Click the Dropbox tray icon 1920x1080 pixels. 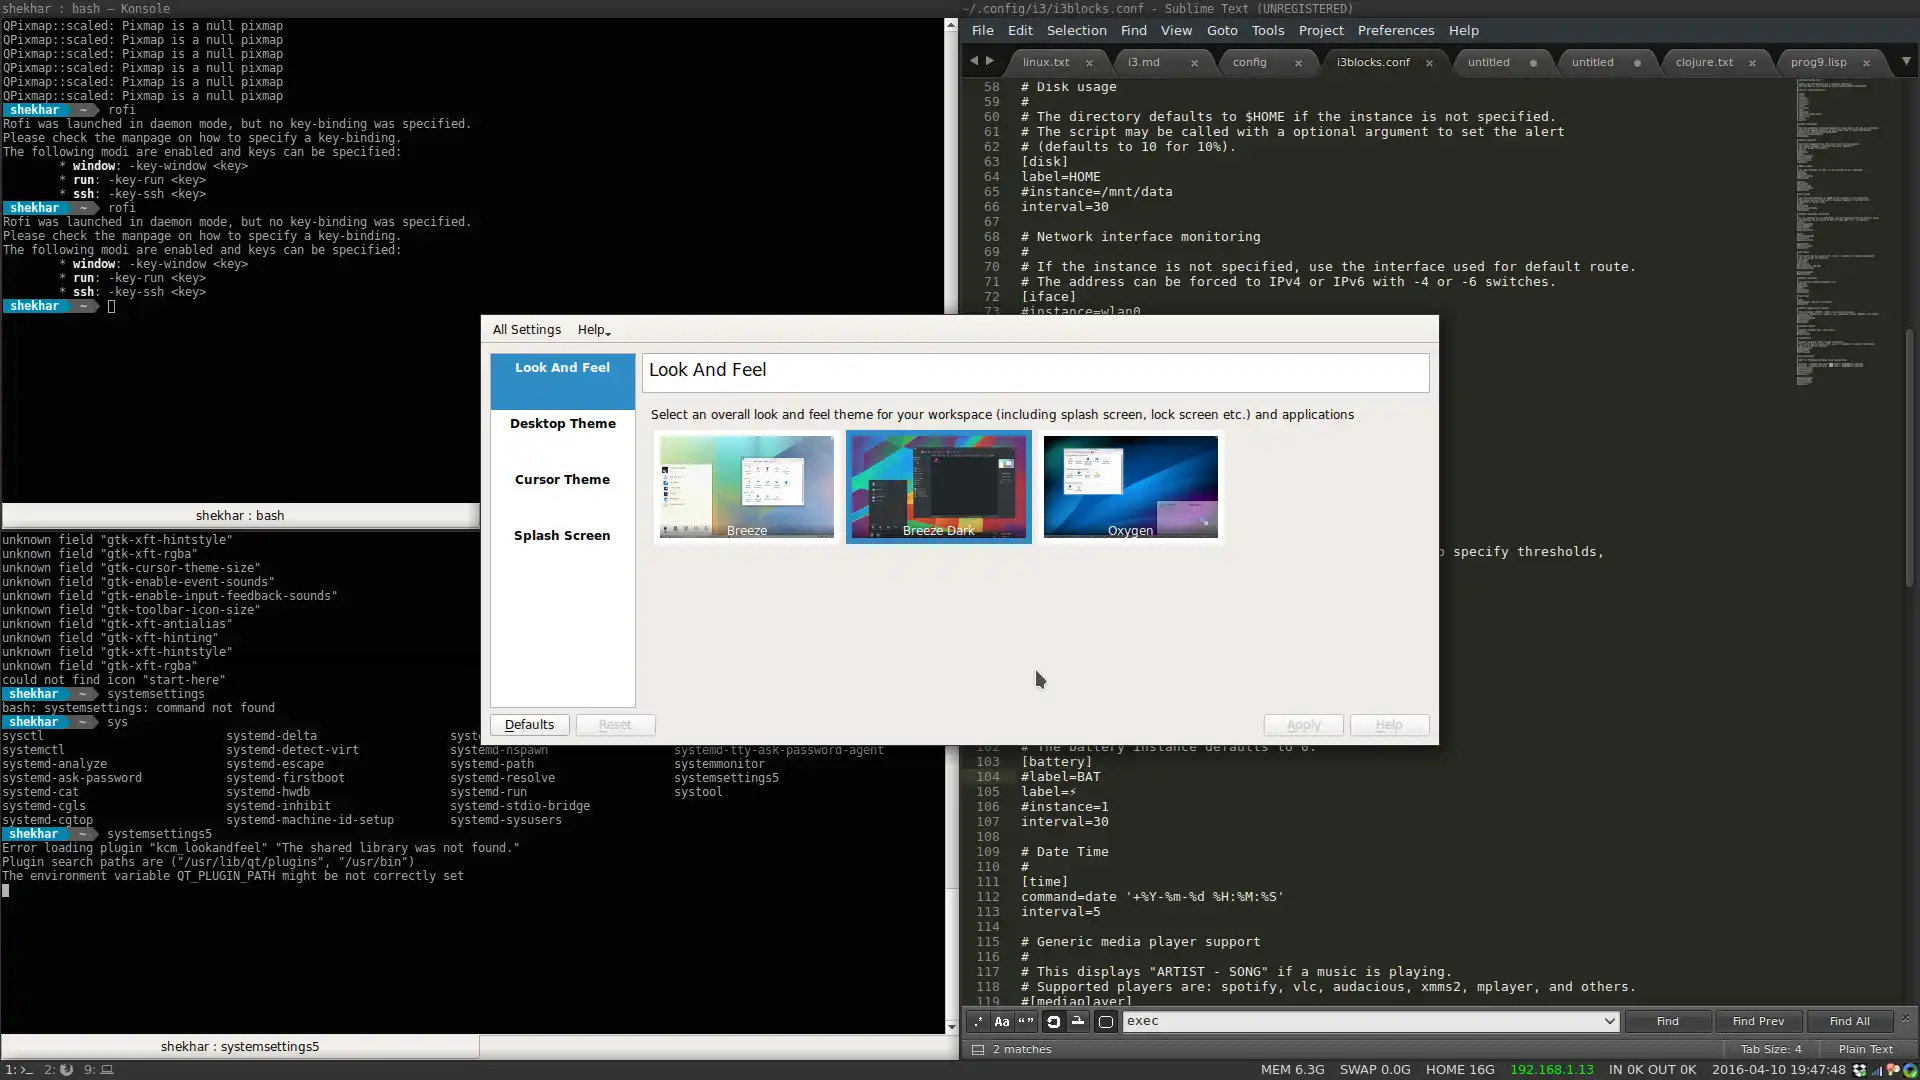click(x=1859, y=1069)
